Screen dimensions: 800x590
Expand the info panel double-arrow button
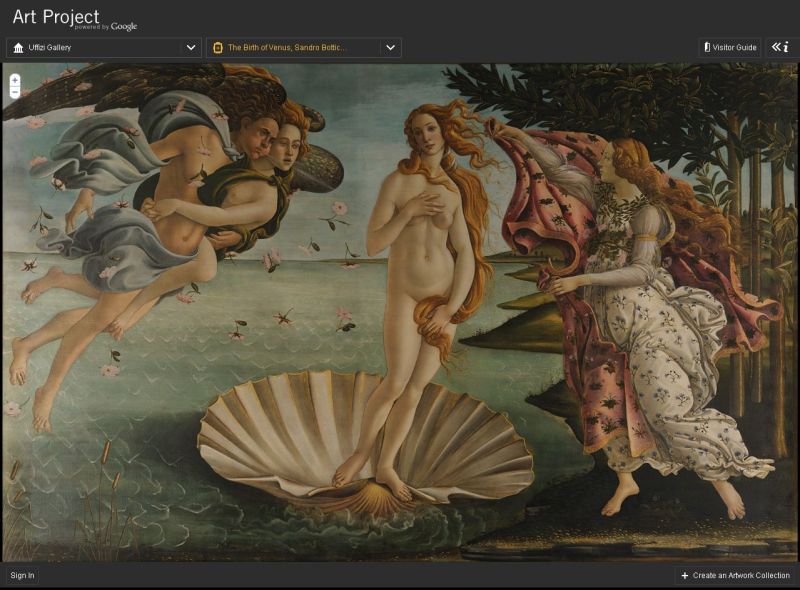coord(780,47)
